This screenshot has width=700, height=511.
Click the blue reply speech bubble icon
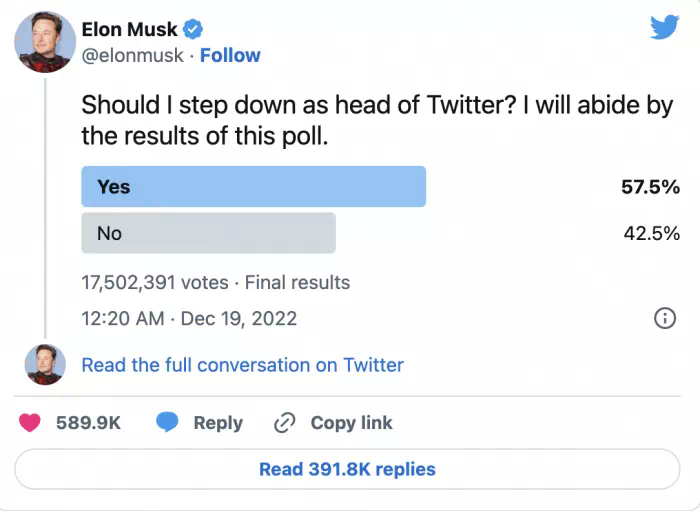click(167, 423)
